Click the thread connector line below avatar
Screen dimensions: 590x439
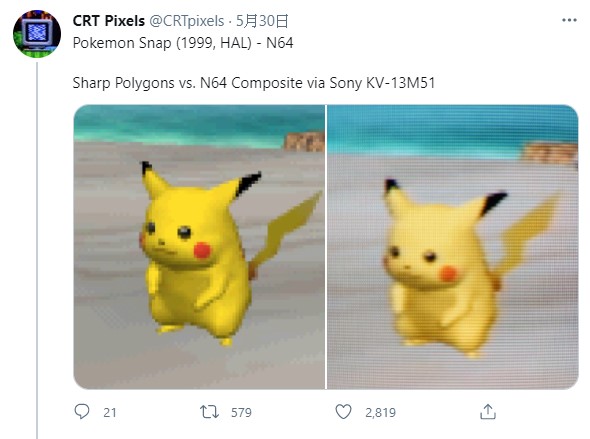coord(37,250)
